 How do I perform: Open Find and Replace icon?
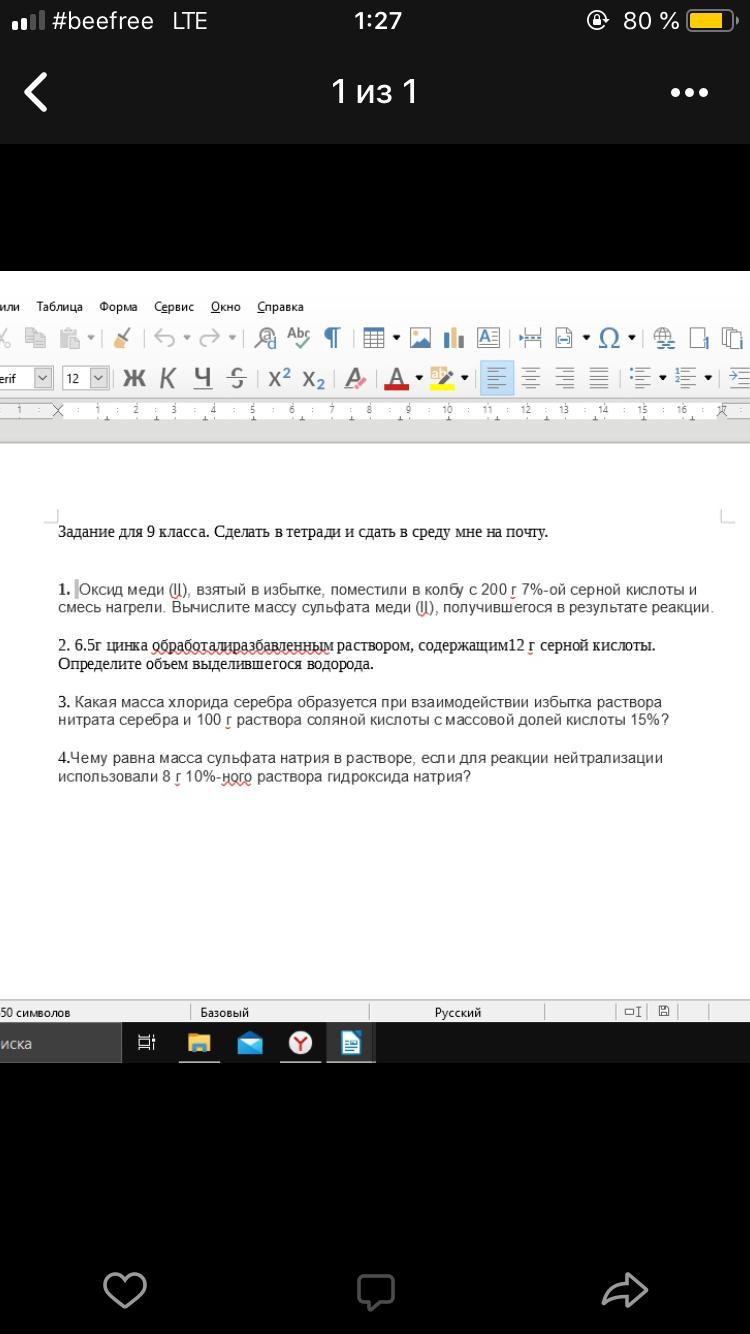pyautogui.click(x=265, y=338)
